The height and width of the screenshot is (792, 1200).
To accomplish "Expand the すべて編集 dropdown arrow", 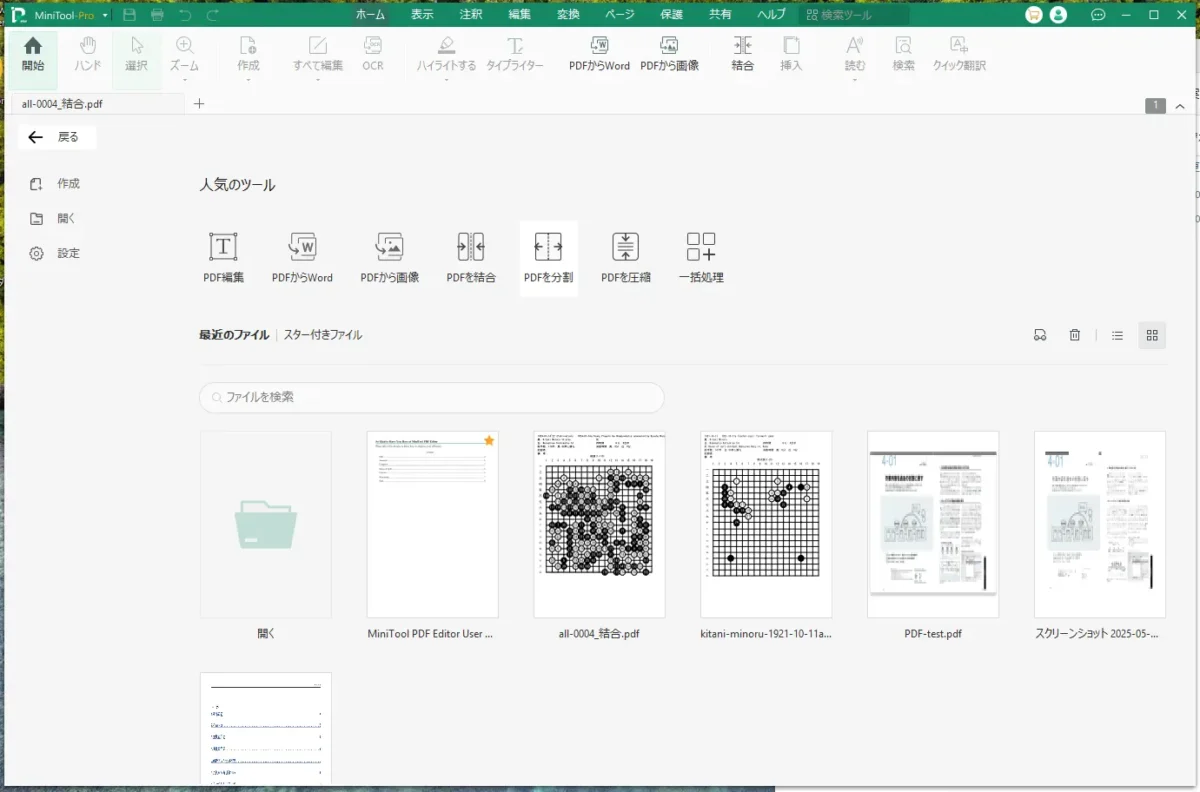I will pyautogui.click(x=318, y=79).
